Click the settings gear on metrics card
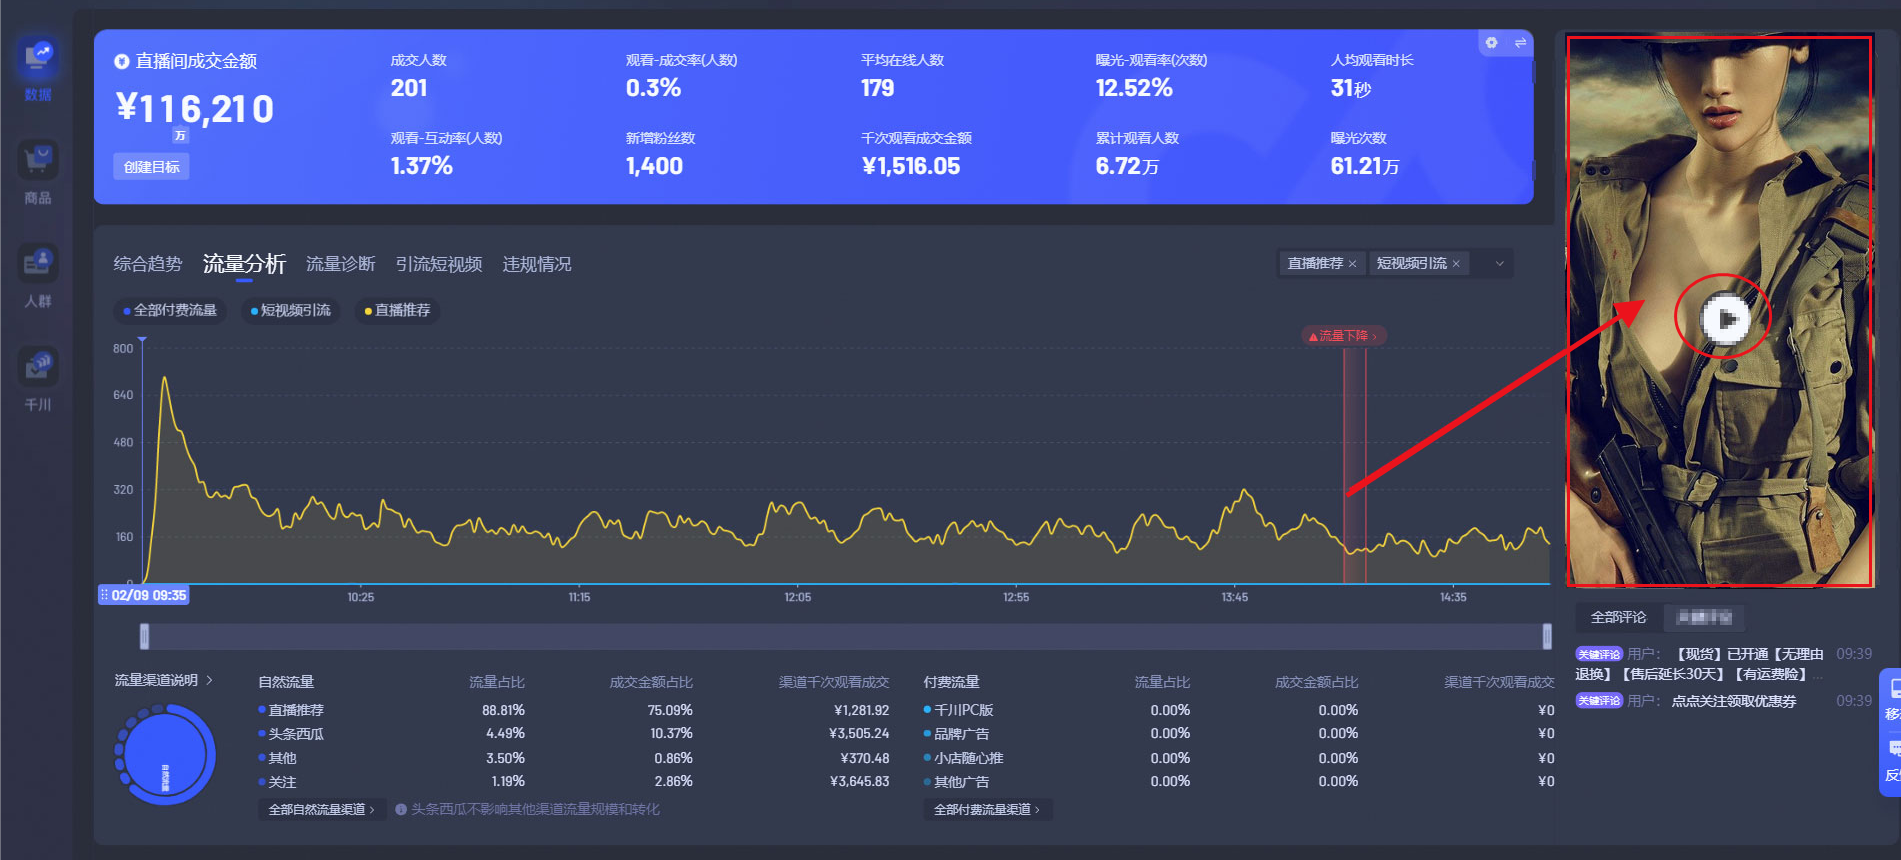The image size is (1901, 860). (x=1491, y=43)
